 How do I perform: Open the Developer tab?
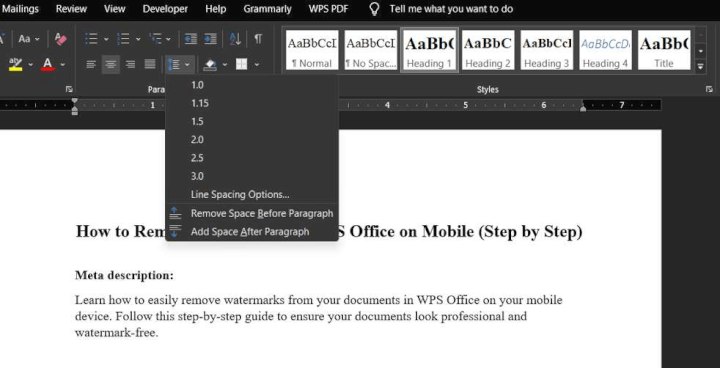[x=165, y=9]
